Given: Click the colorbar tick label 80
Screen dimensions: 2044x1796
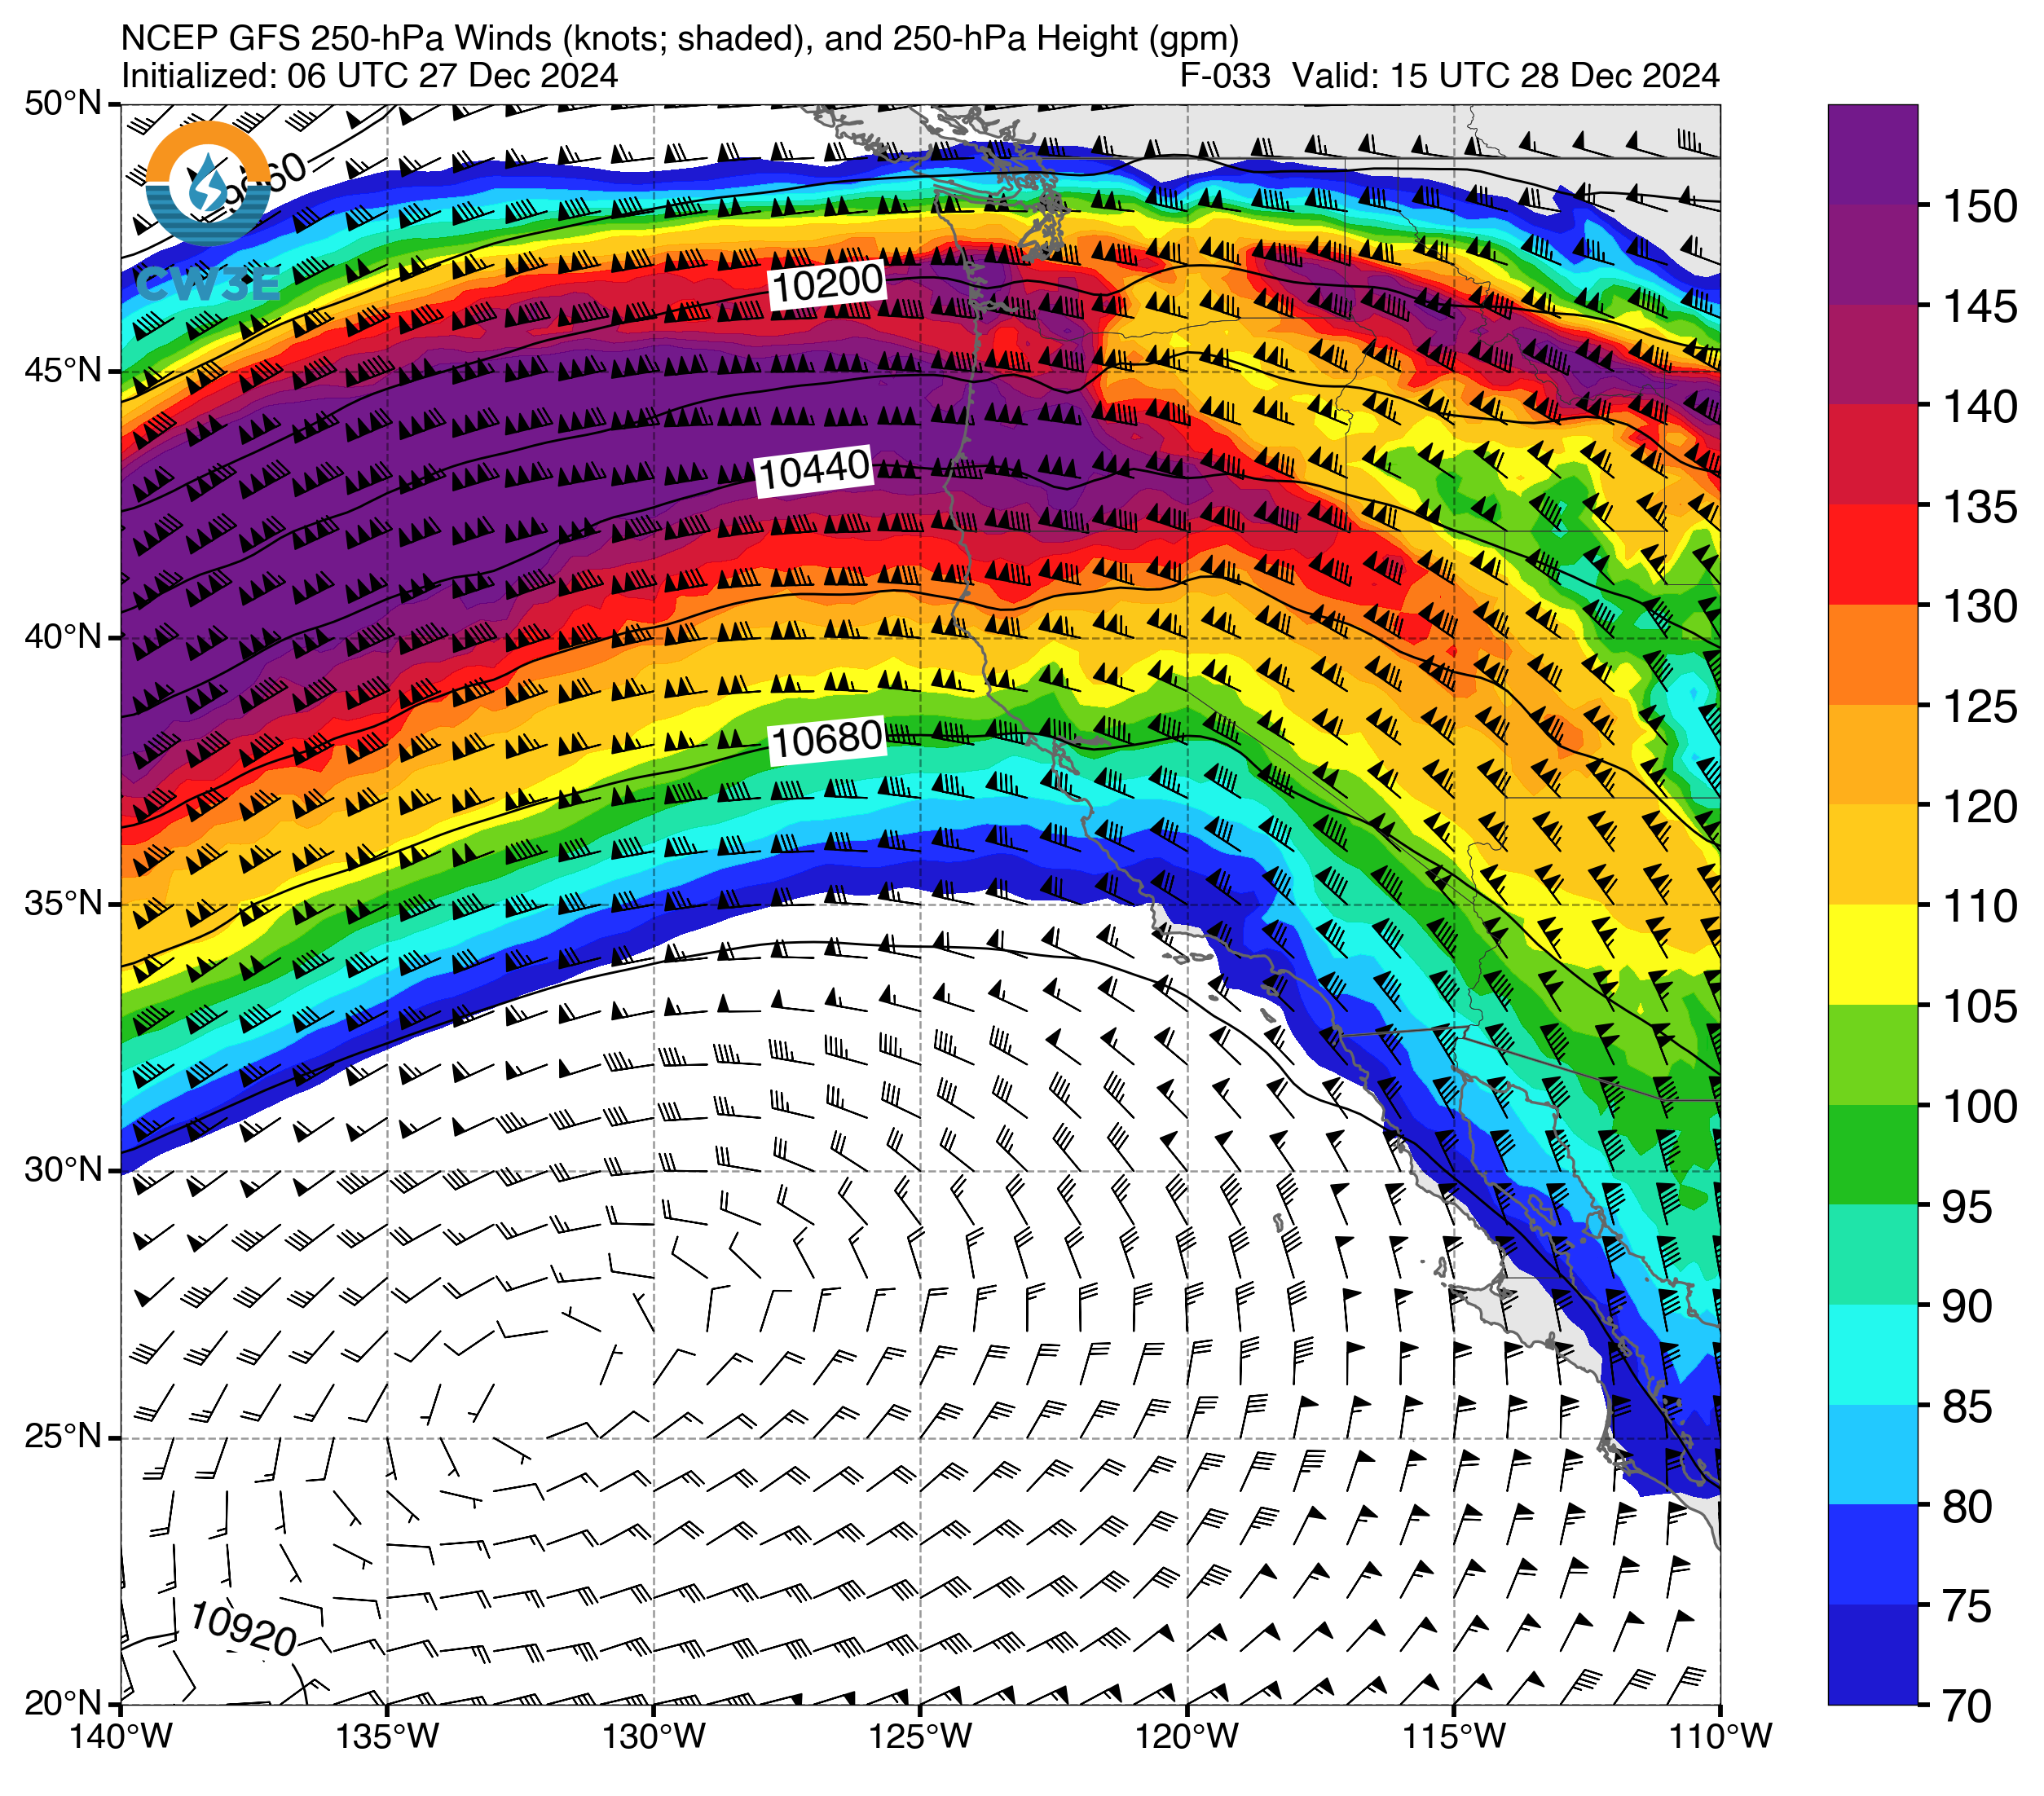Looking at the screenshot, I should pos(1967,1507).
